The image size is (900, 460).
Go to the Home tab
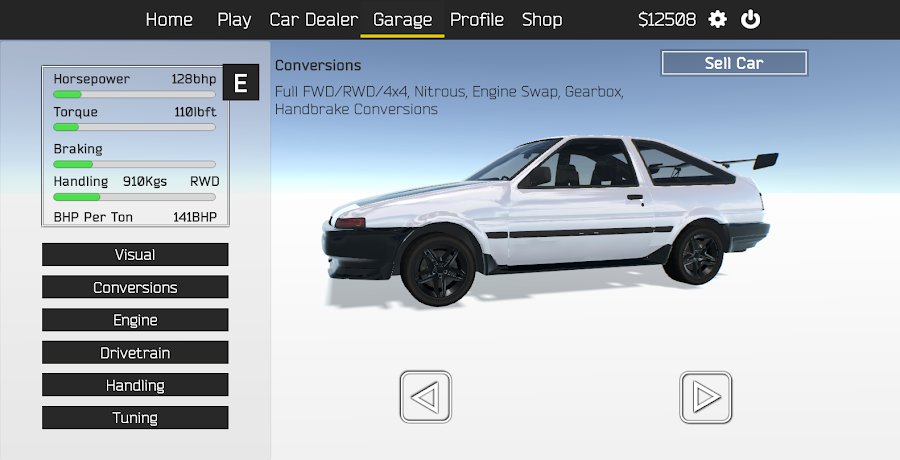point(169,19)
